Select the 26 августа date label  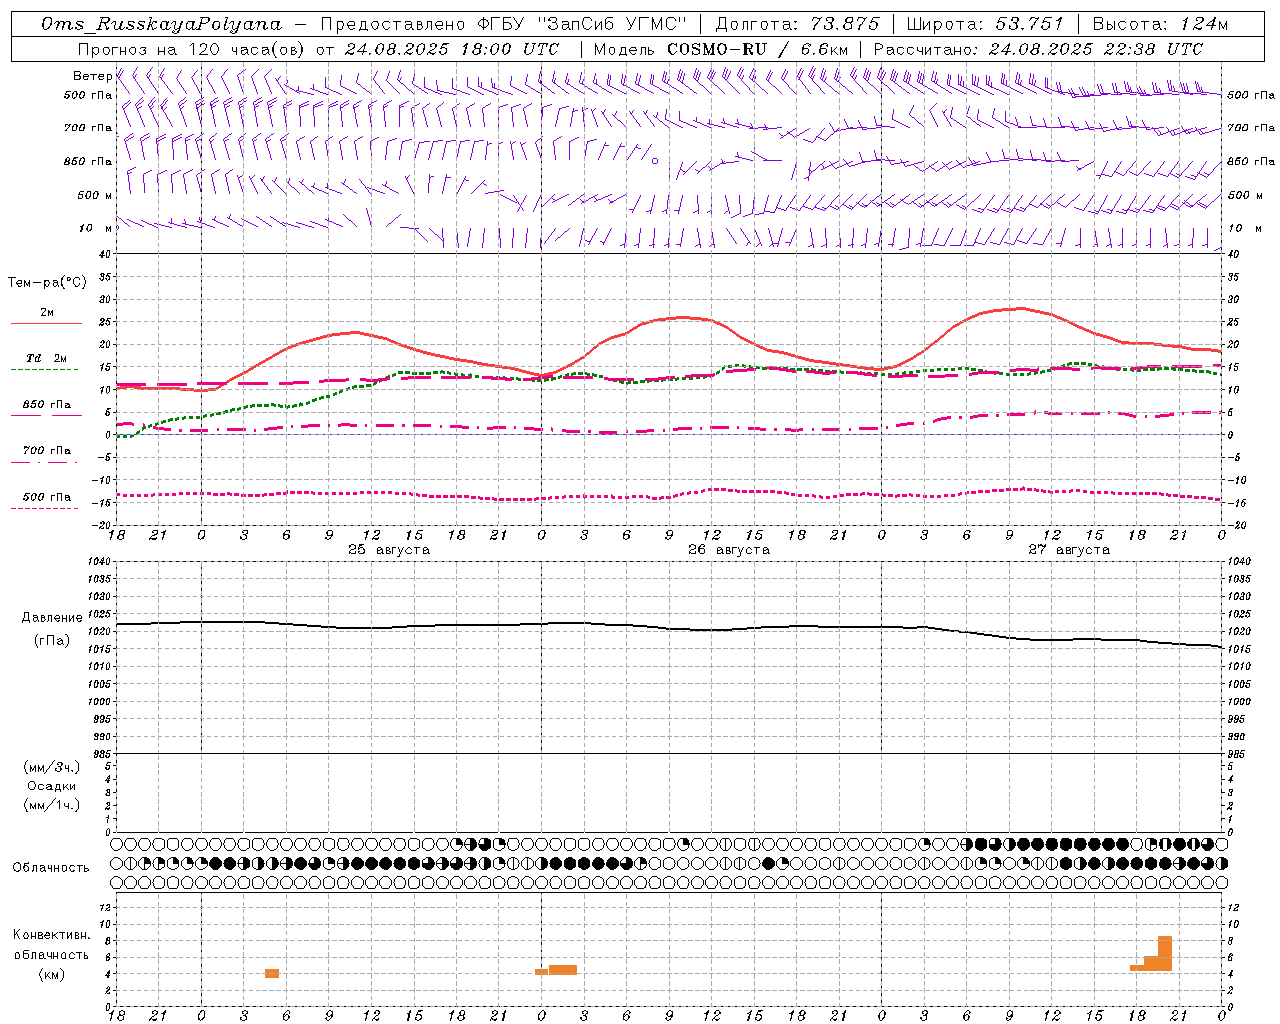tap(729, 550)
